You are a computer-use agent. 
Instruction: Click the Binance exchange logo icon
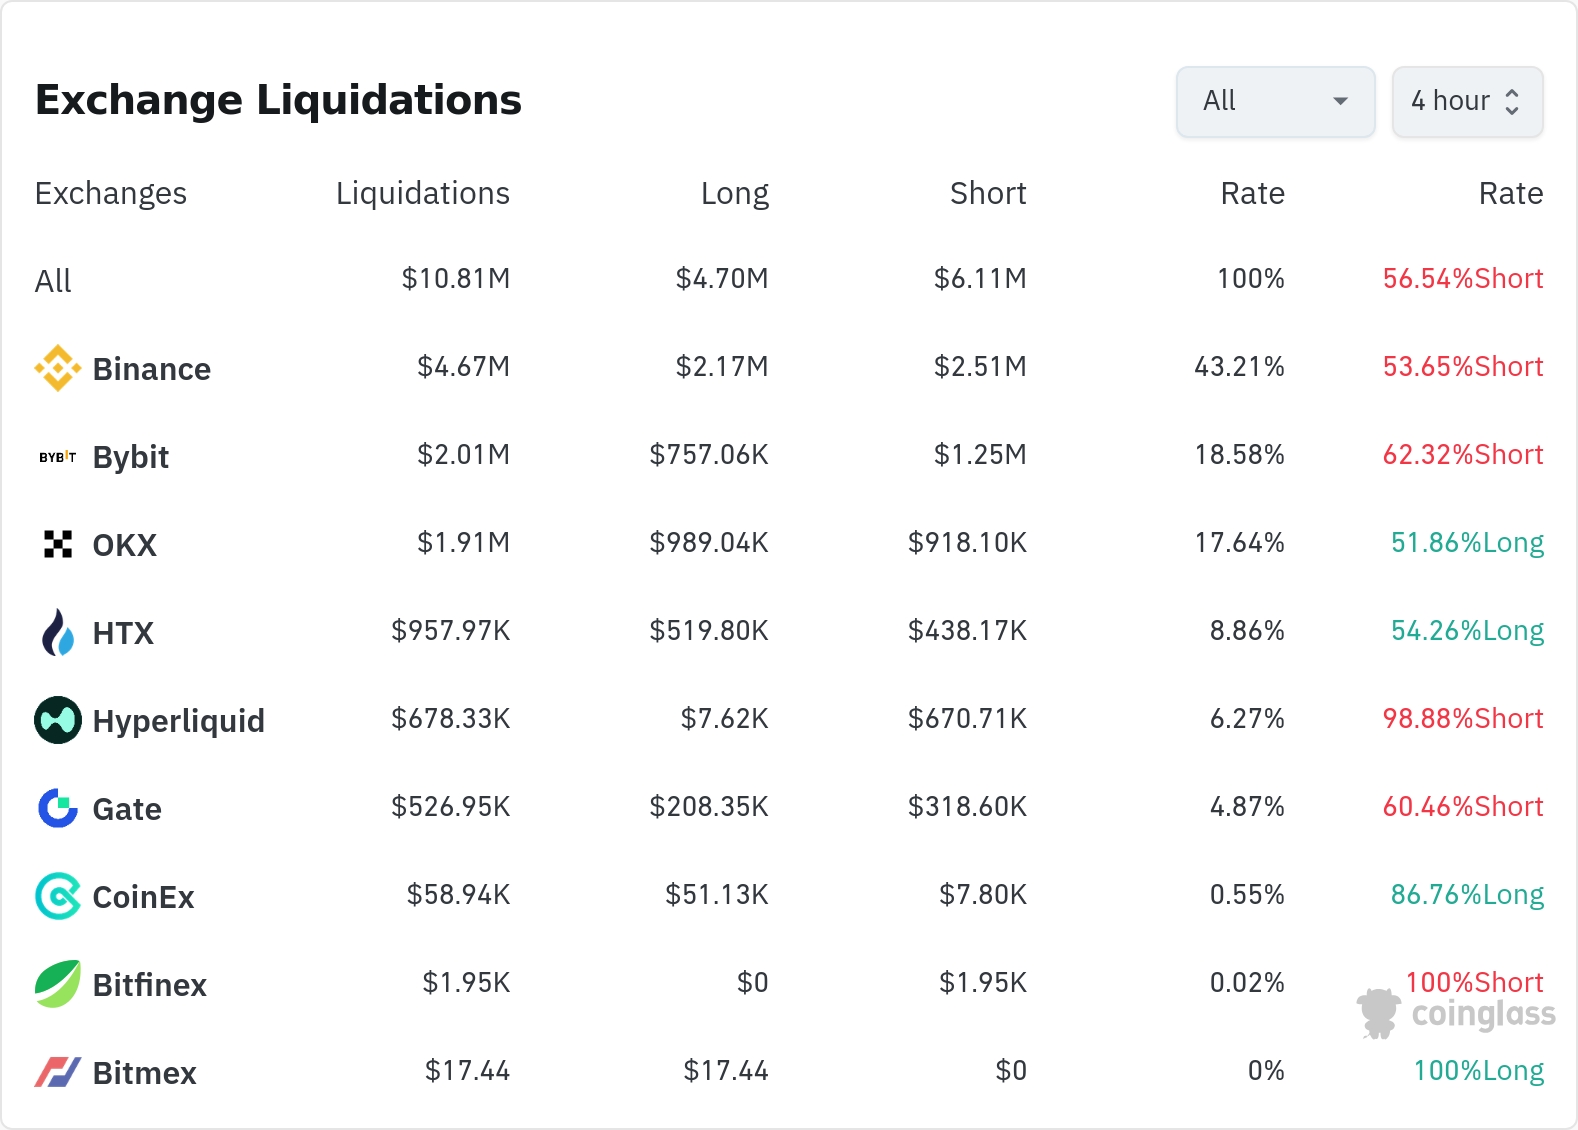(57, 368)
